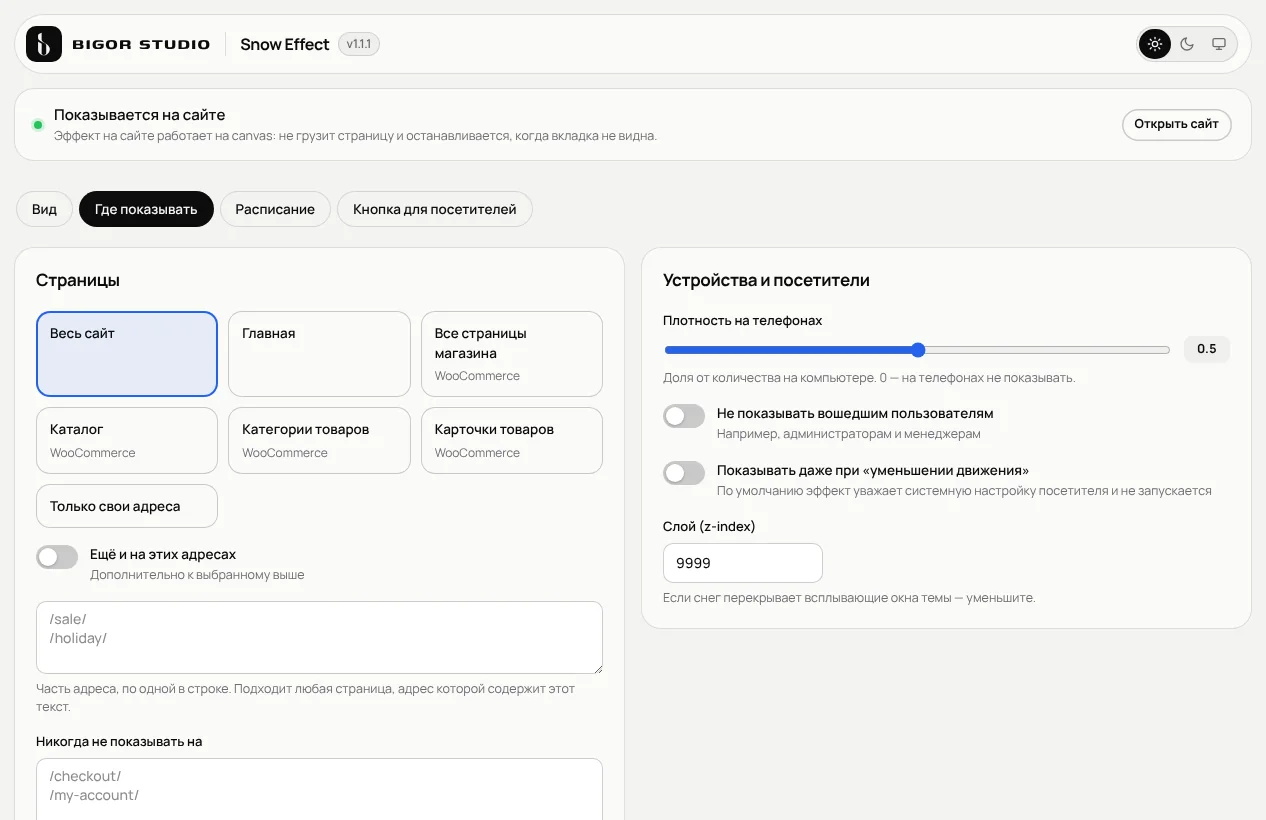Viewport: 1266px width, 820px height.
Task: Click the "Snow Effect" title
Action: click(285, 44)
